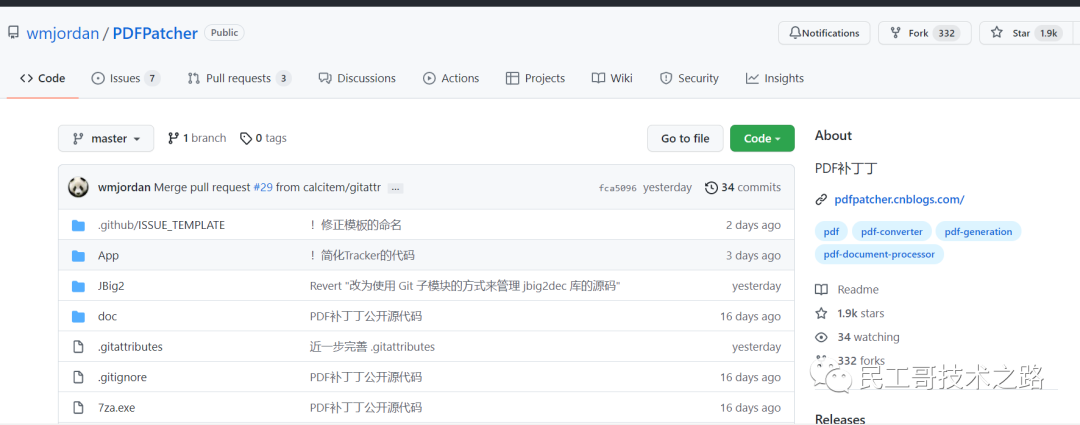The image size is (1080, 425).
Task: Open the Discussions tab
Action: 357,79
